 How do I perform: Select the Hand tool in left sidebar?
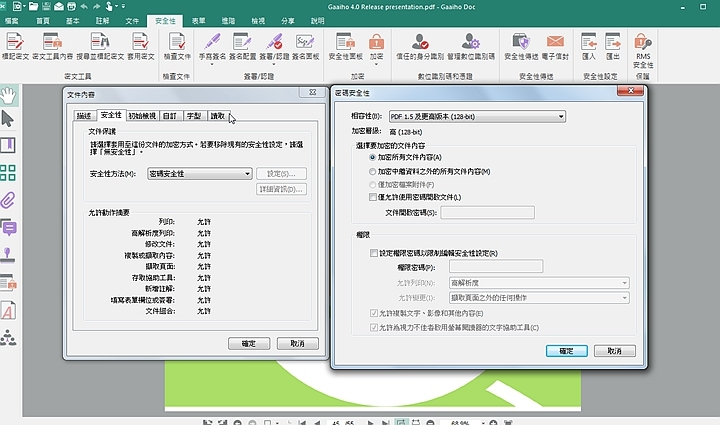8,95
